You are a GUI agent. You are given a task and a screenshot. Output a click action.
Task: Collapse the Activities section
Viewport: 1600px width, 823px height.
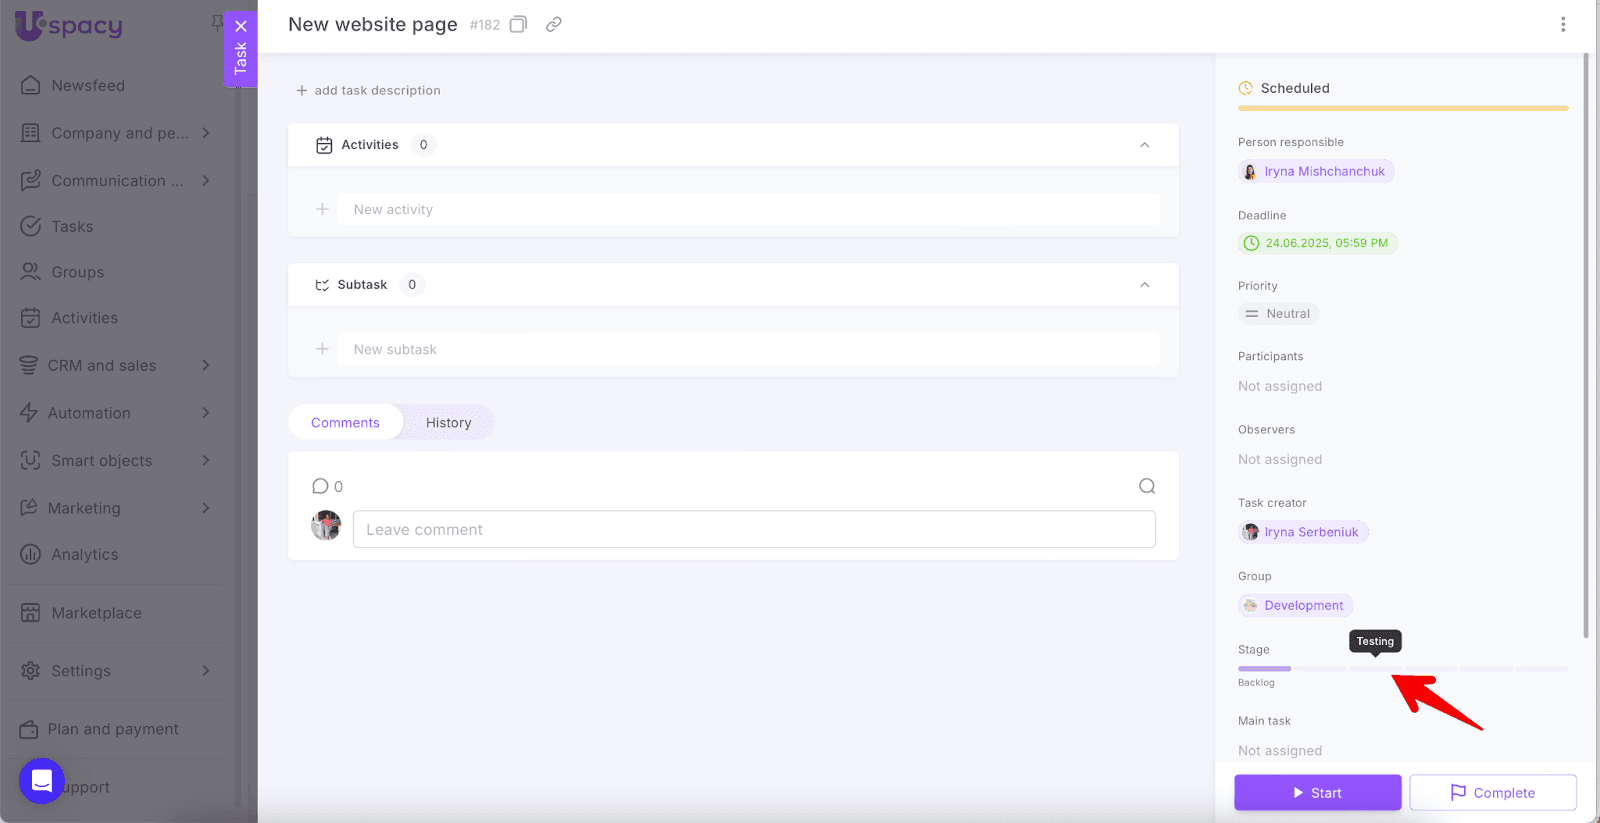click(x=1144, y=145)
